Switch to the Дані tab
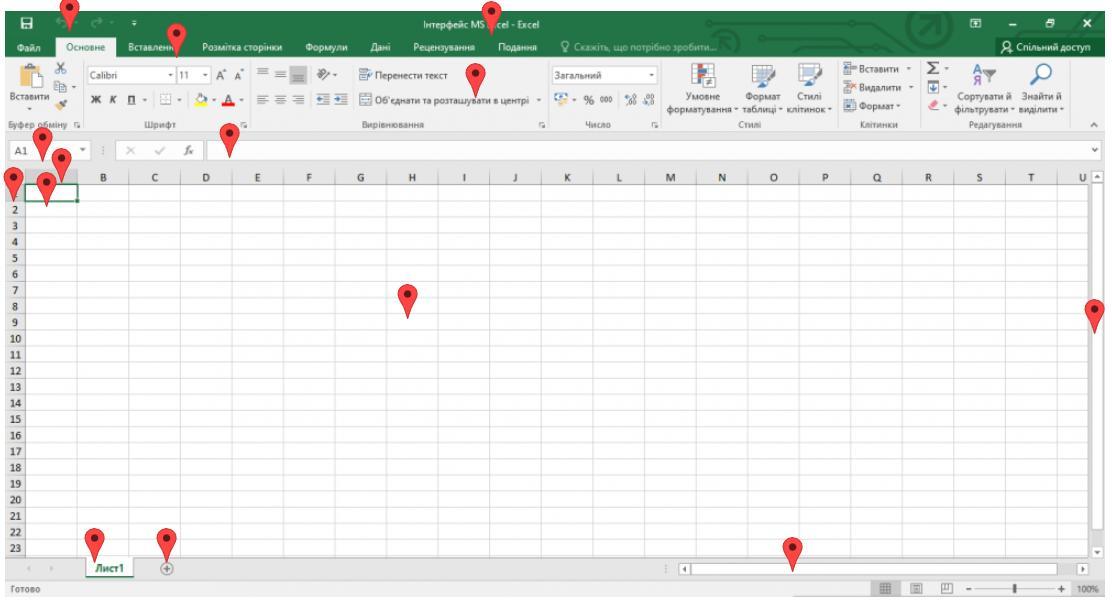Screen dimensions: 1112x601 tap(380, 47)
